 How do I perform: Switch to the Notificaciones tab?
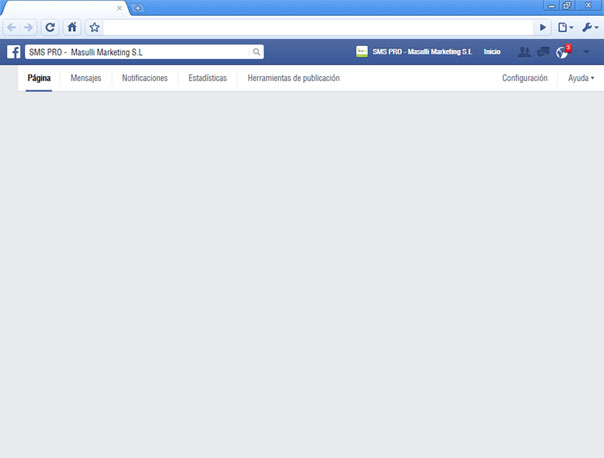tap(145, 78)
